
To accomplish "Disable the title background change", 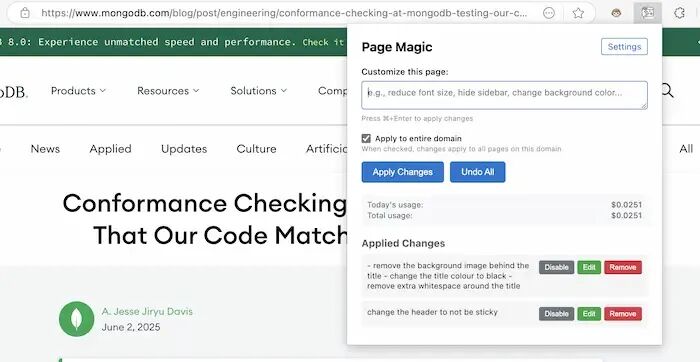I will point(556,267).
